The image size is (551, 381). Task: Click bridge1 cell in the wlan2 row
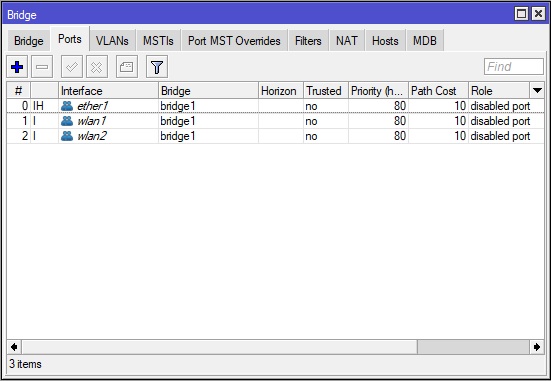(x=177, y=136)
